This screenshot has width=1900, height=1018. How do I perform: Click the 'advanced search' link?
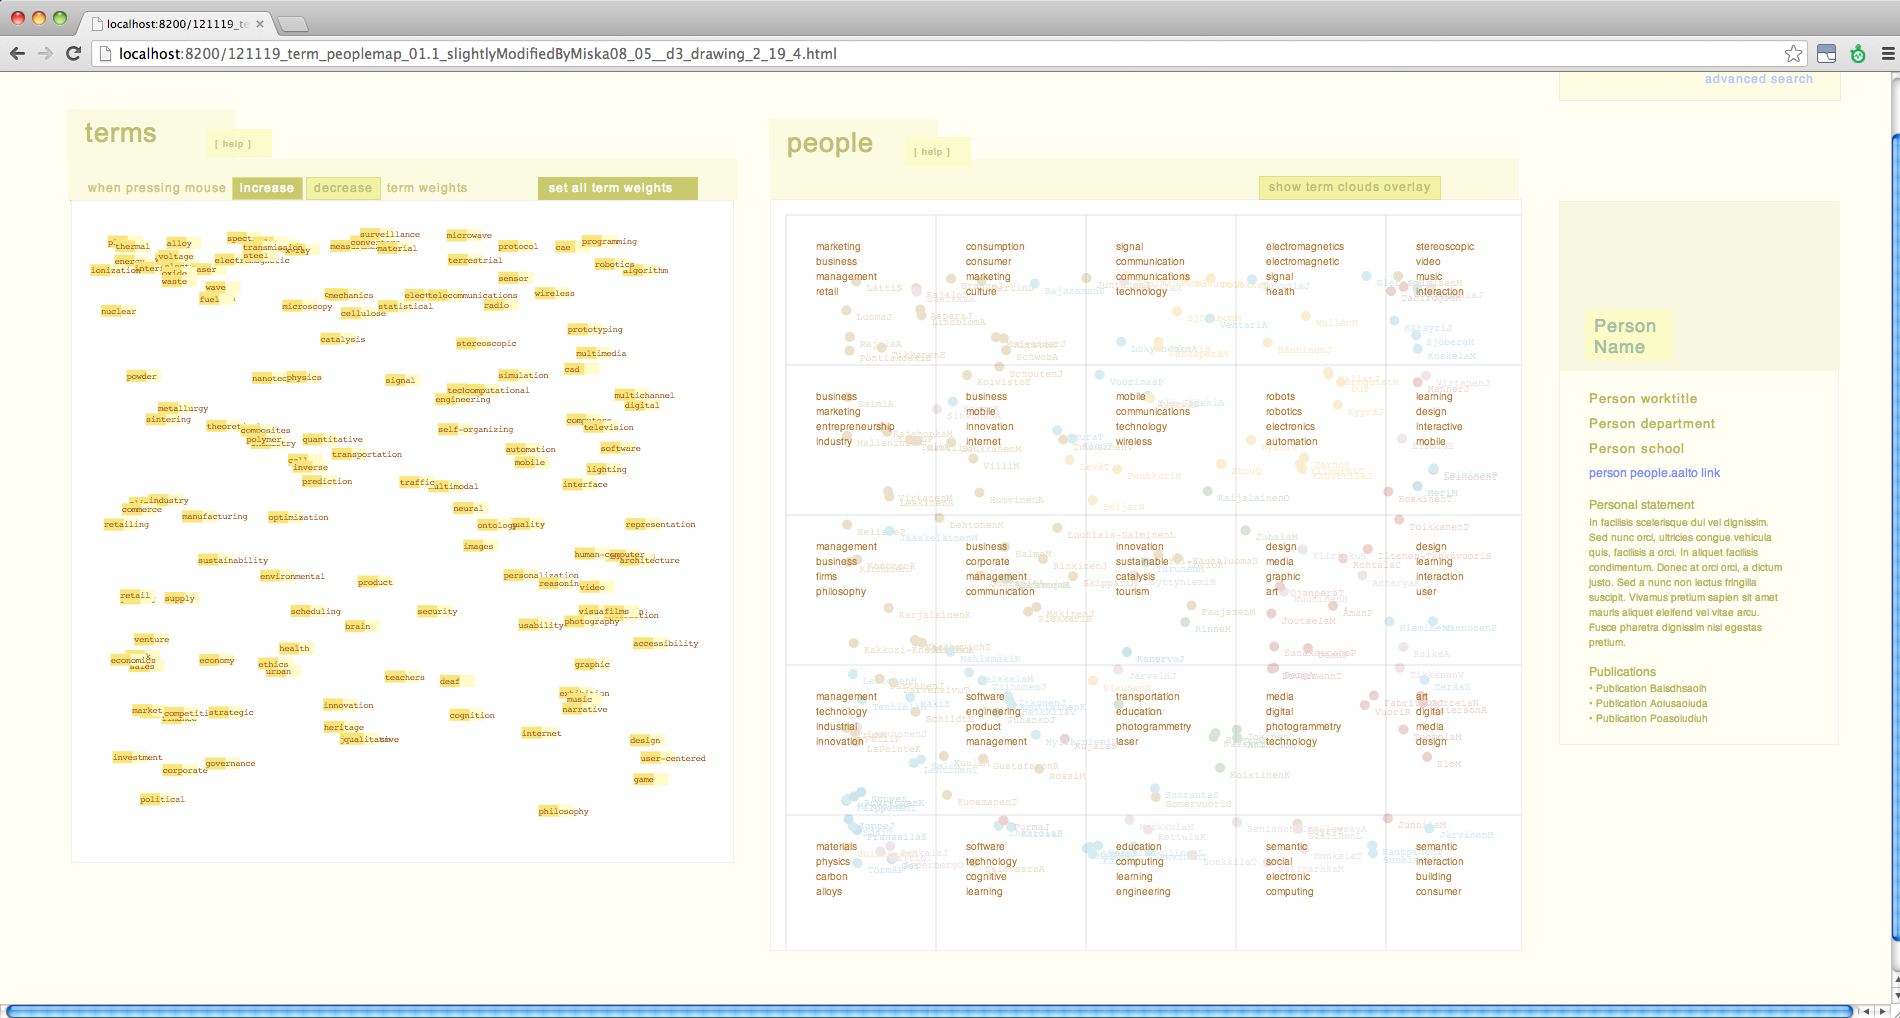tap(1758, 79)
